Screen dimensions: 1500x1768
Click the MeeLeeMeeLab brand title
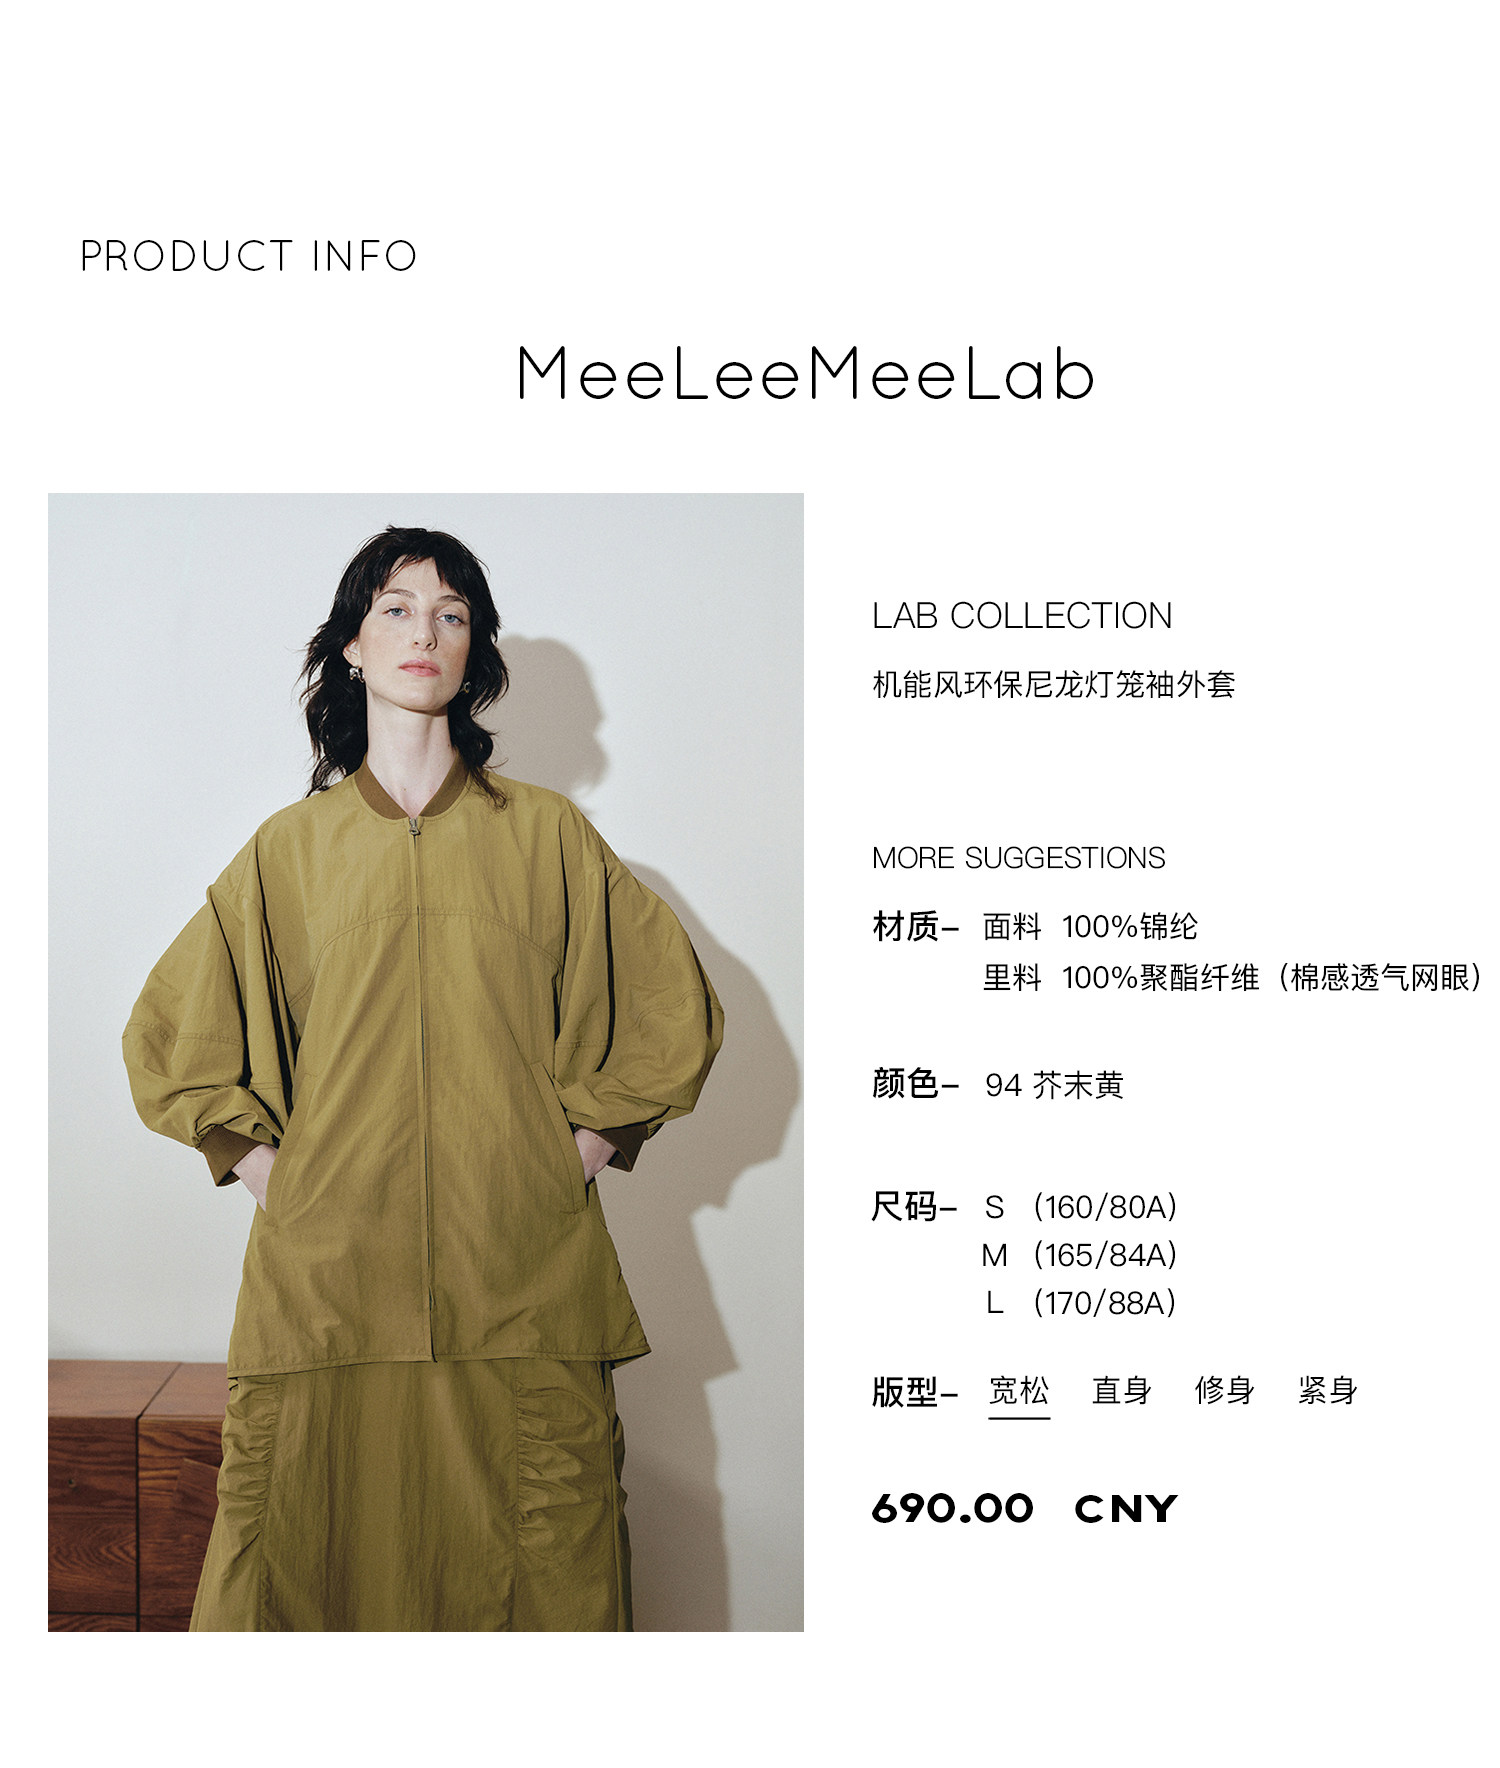(806, 373)
